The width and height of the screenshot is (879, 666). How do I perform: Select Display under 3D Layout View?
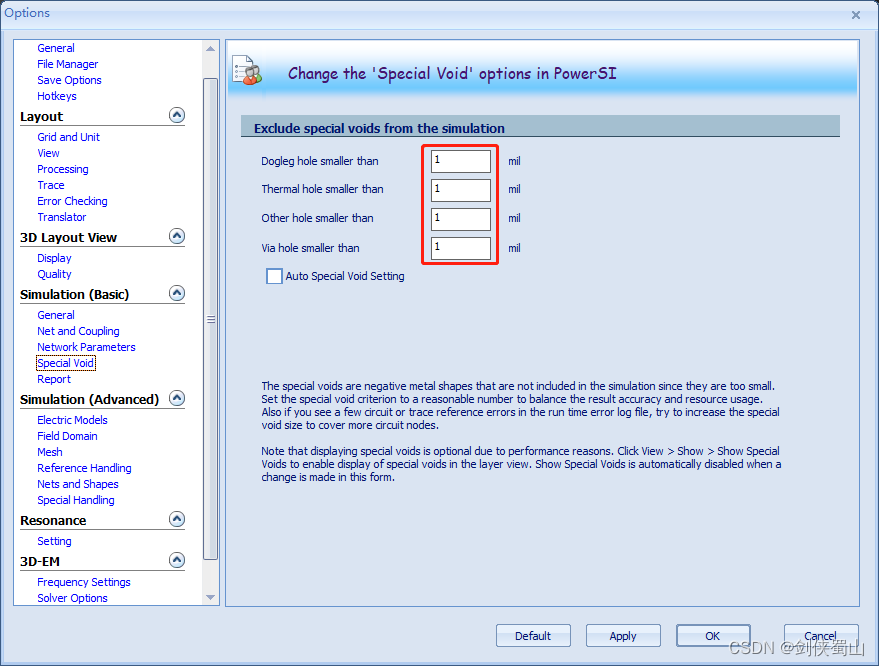54,258
